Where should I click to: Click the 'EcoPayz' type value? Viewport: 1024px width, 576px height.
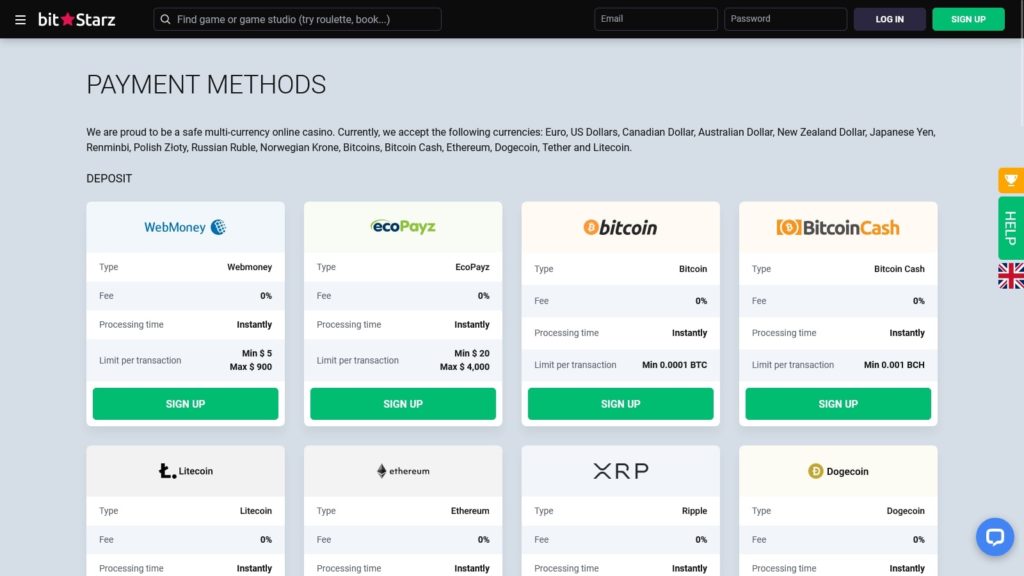[x=472, y=267]
